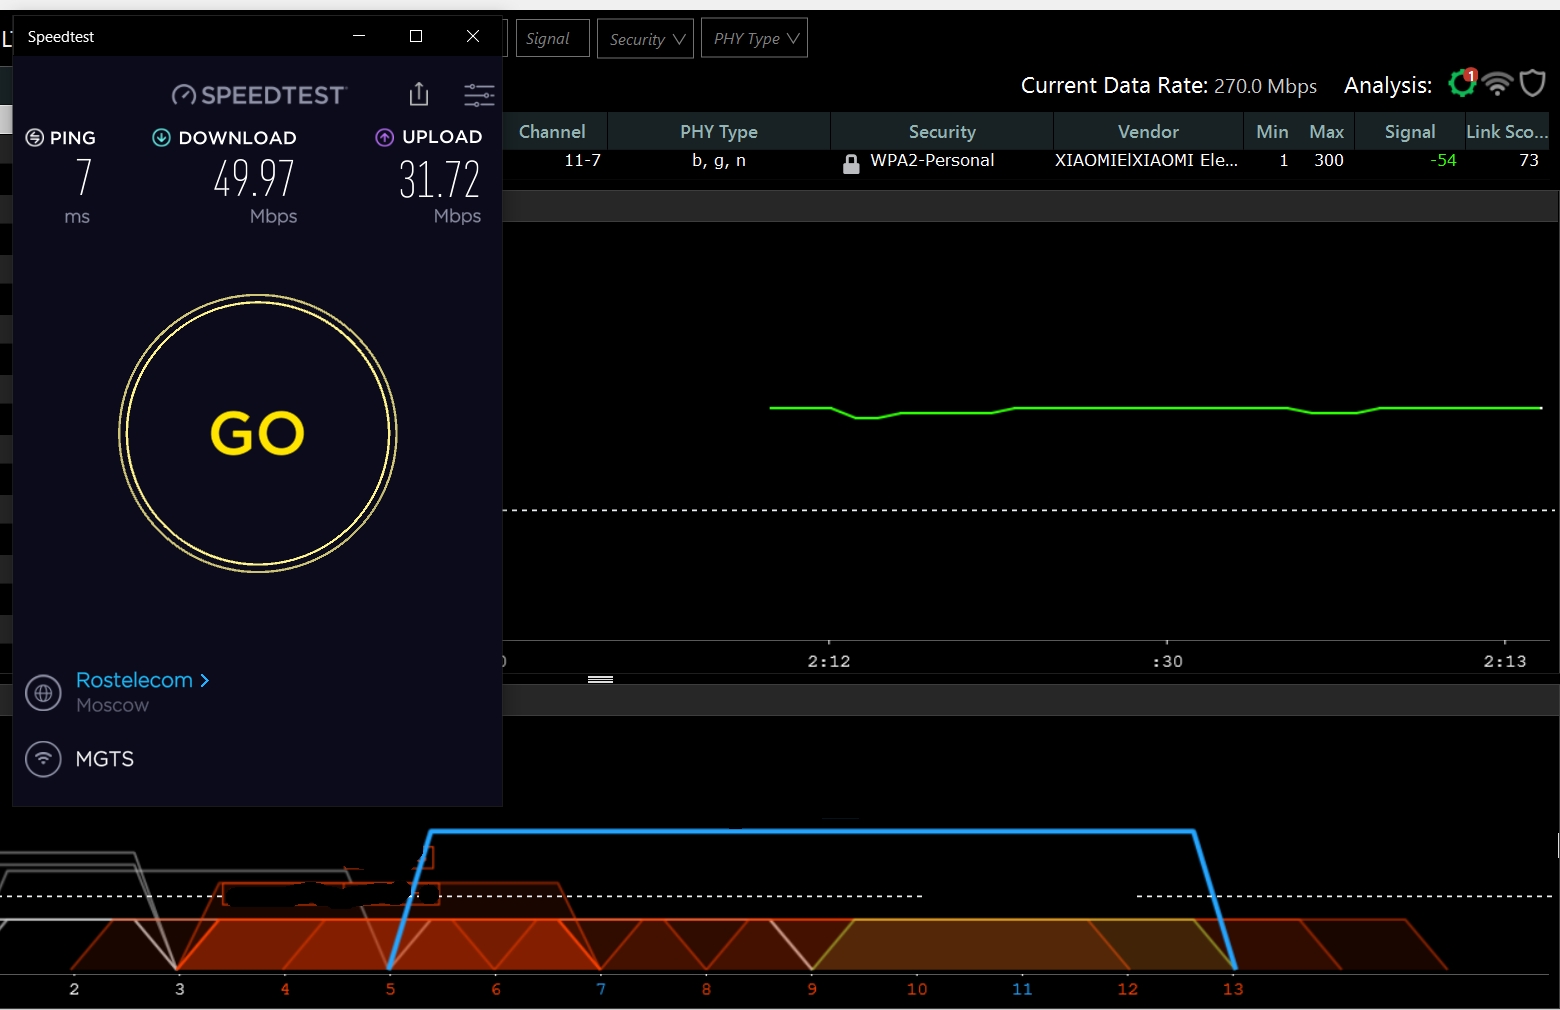
Task: Minimize the Speedtest window
Action: [x=359, y=36]
